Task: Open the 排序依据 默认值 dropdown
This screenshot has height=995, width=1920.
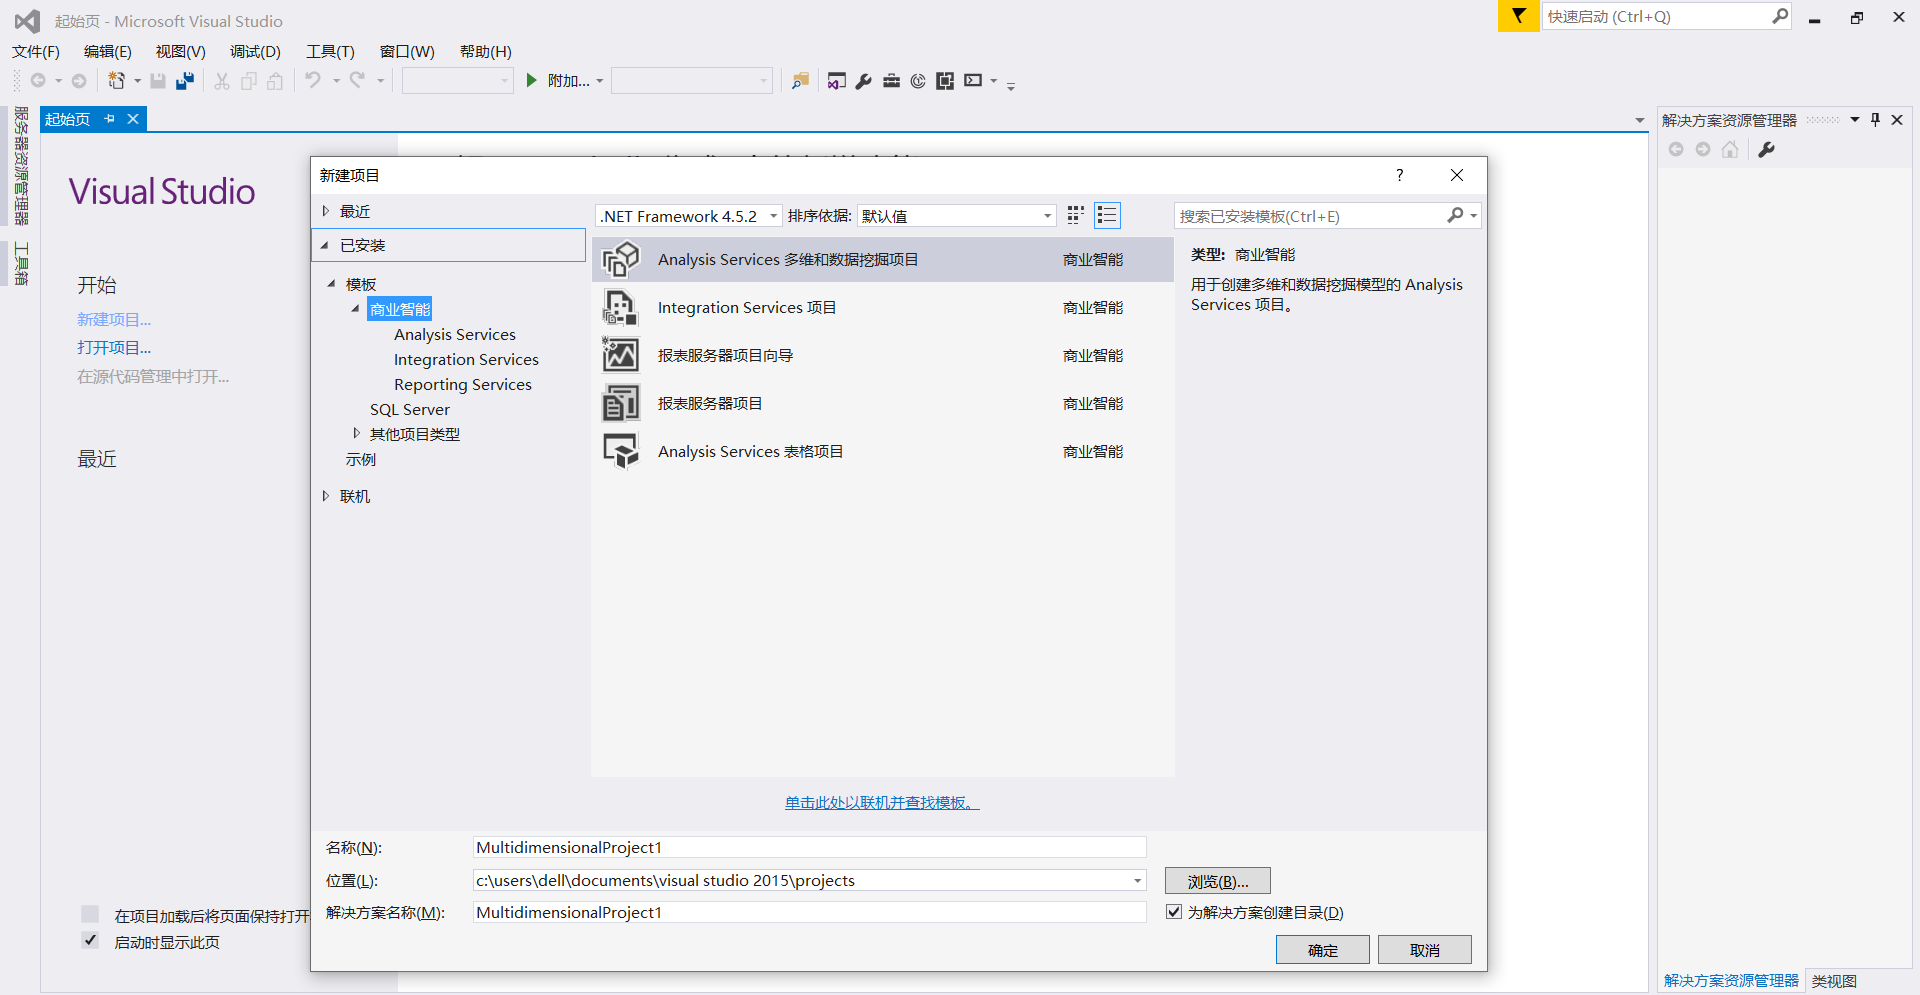Action: point(1044,215)
